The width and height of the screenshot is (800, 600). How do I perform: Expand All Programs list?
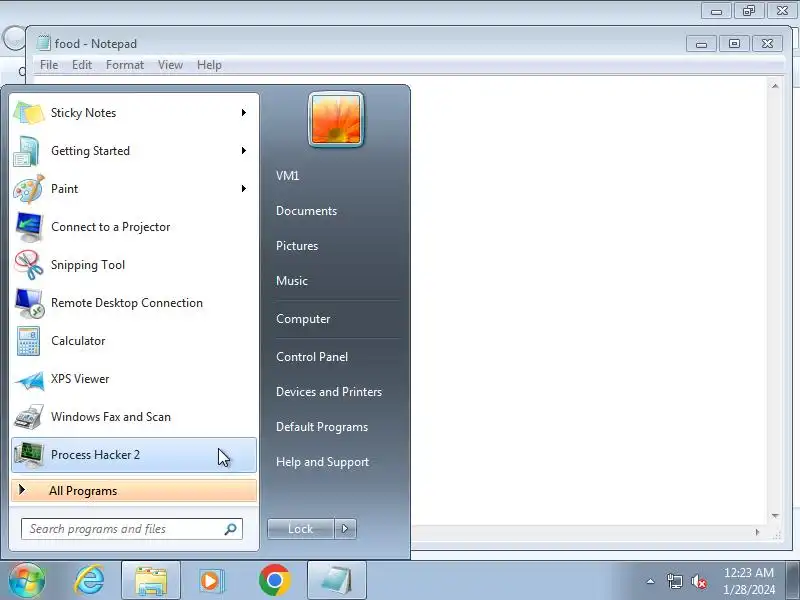[x=134, y=491]
